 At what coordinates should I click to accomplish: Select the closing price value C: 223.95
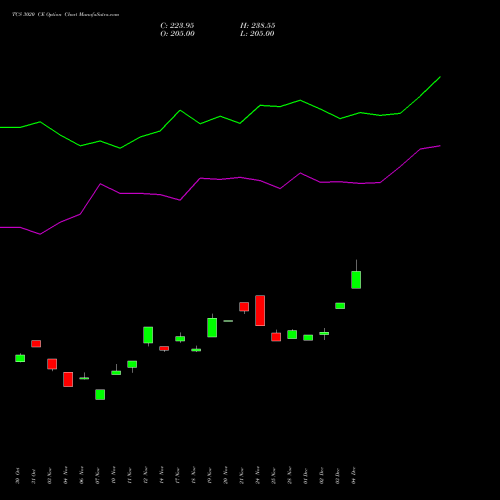[177, 26]
